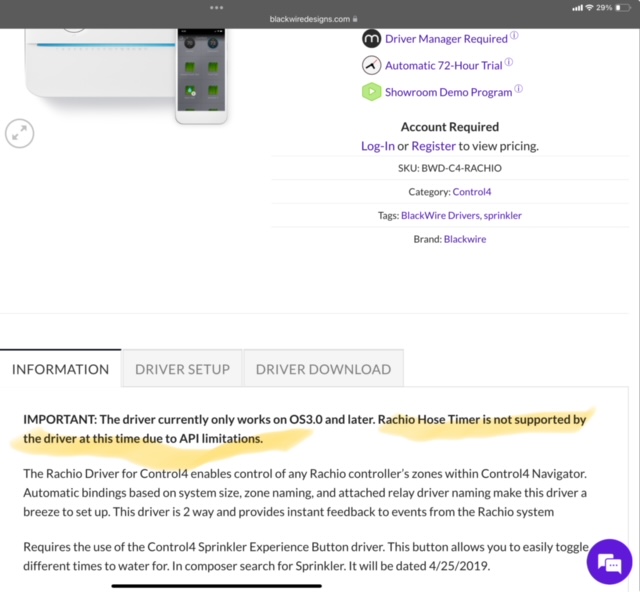
Task: Open the Automatic 72-Hour Trial link
Action: [x=444, y=65]
